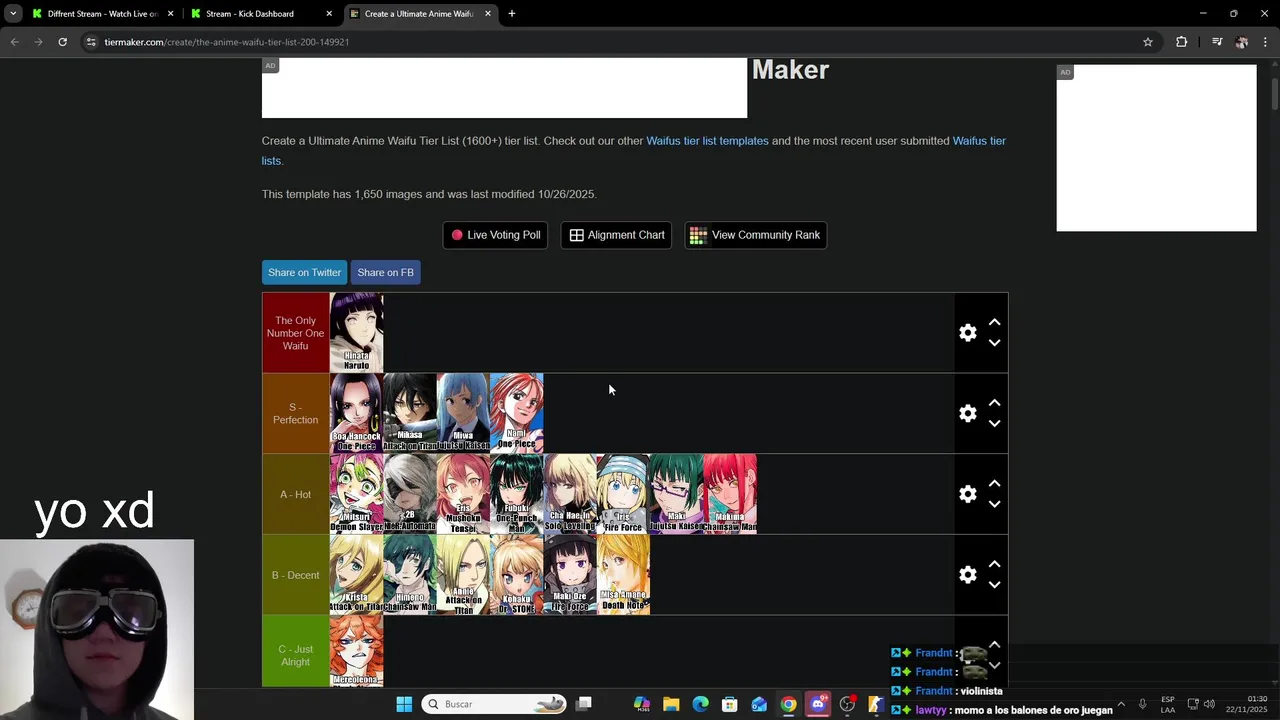Click The Only Number One Waifu label
The image size is (1280, 720).
[x=295, y=333]
